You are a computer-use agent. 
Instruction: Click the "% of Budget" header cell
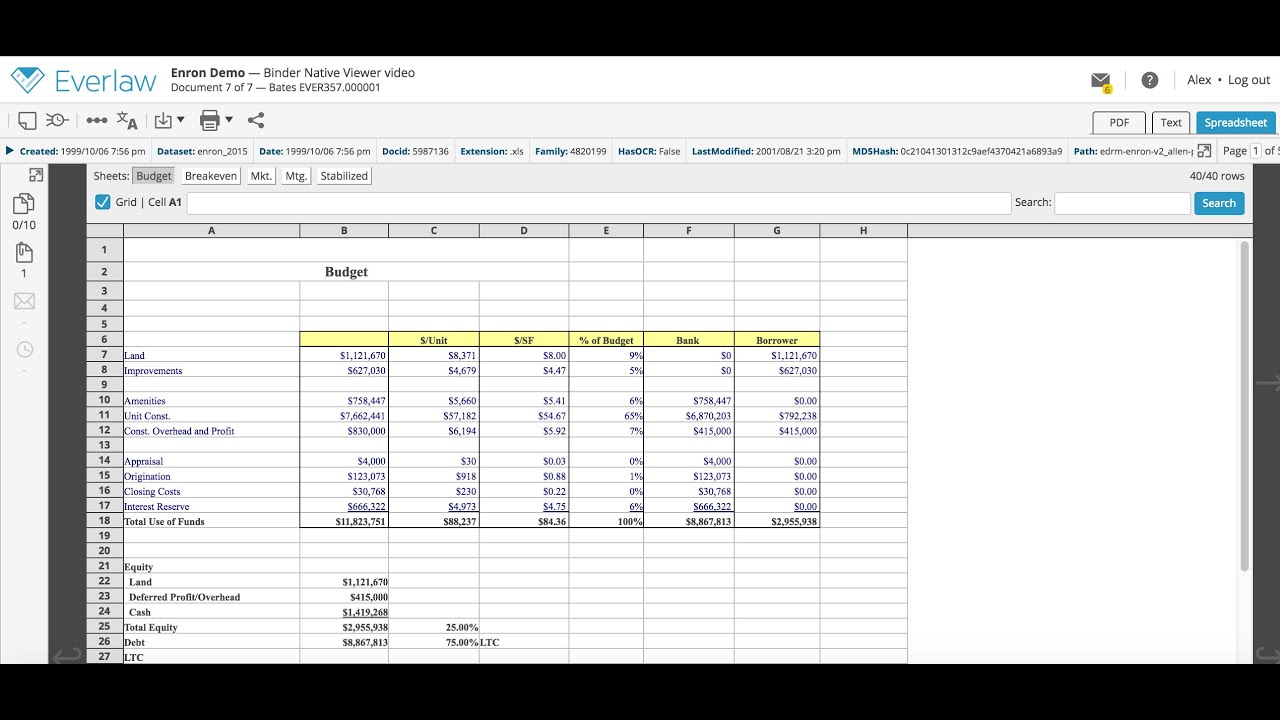[x=606, y=340]
